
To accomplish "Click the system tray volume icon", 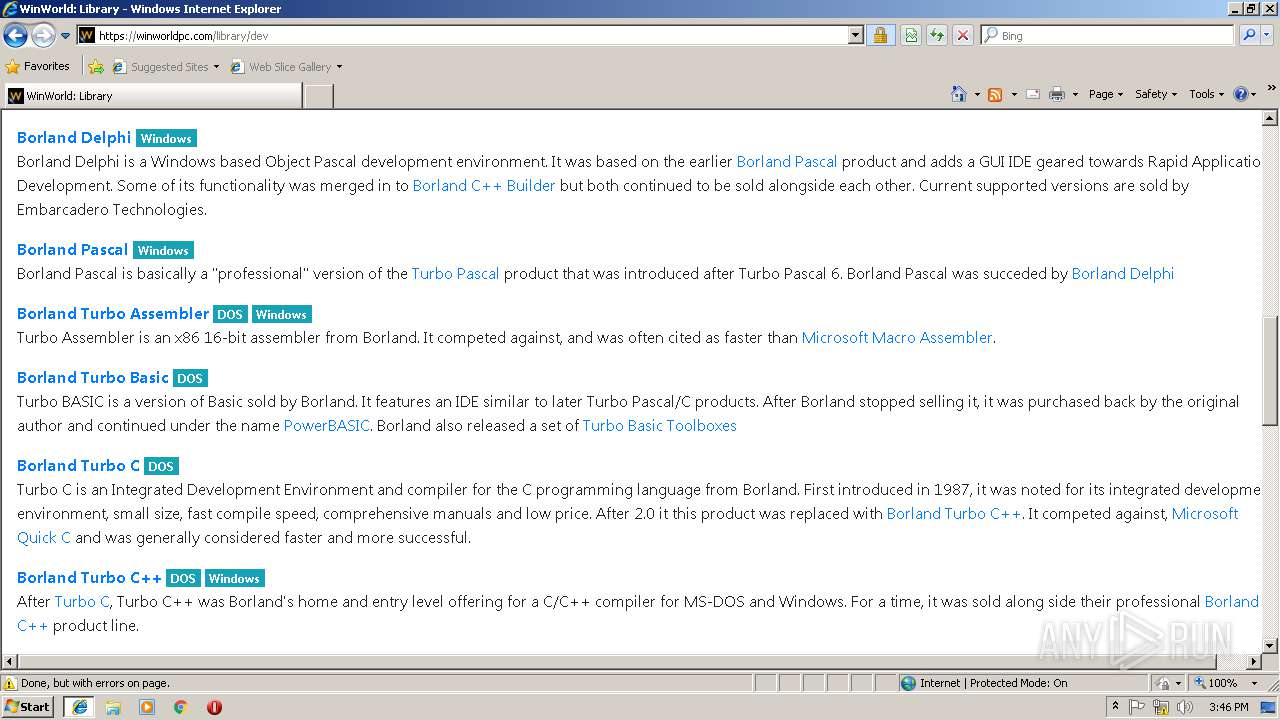I will pyautogui.click(x=1186, y=707).
